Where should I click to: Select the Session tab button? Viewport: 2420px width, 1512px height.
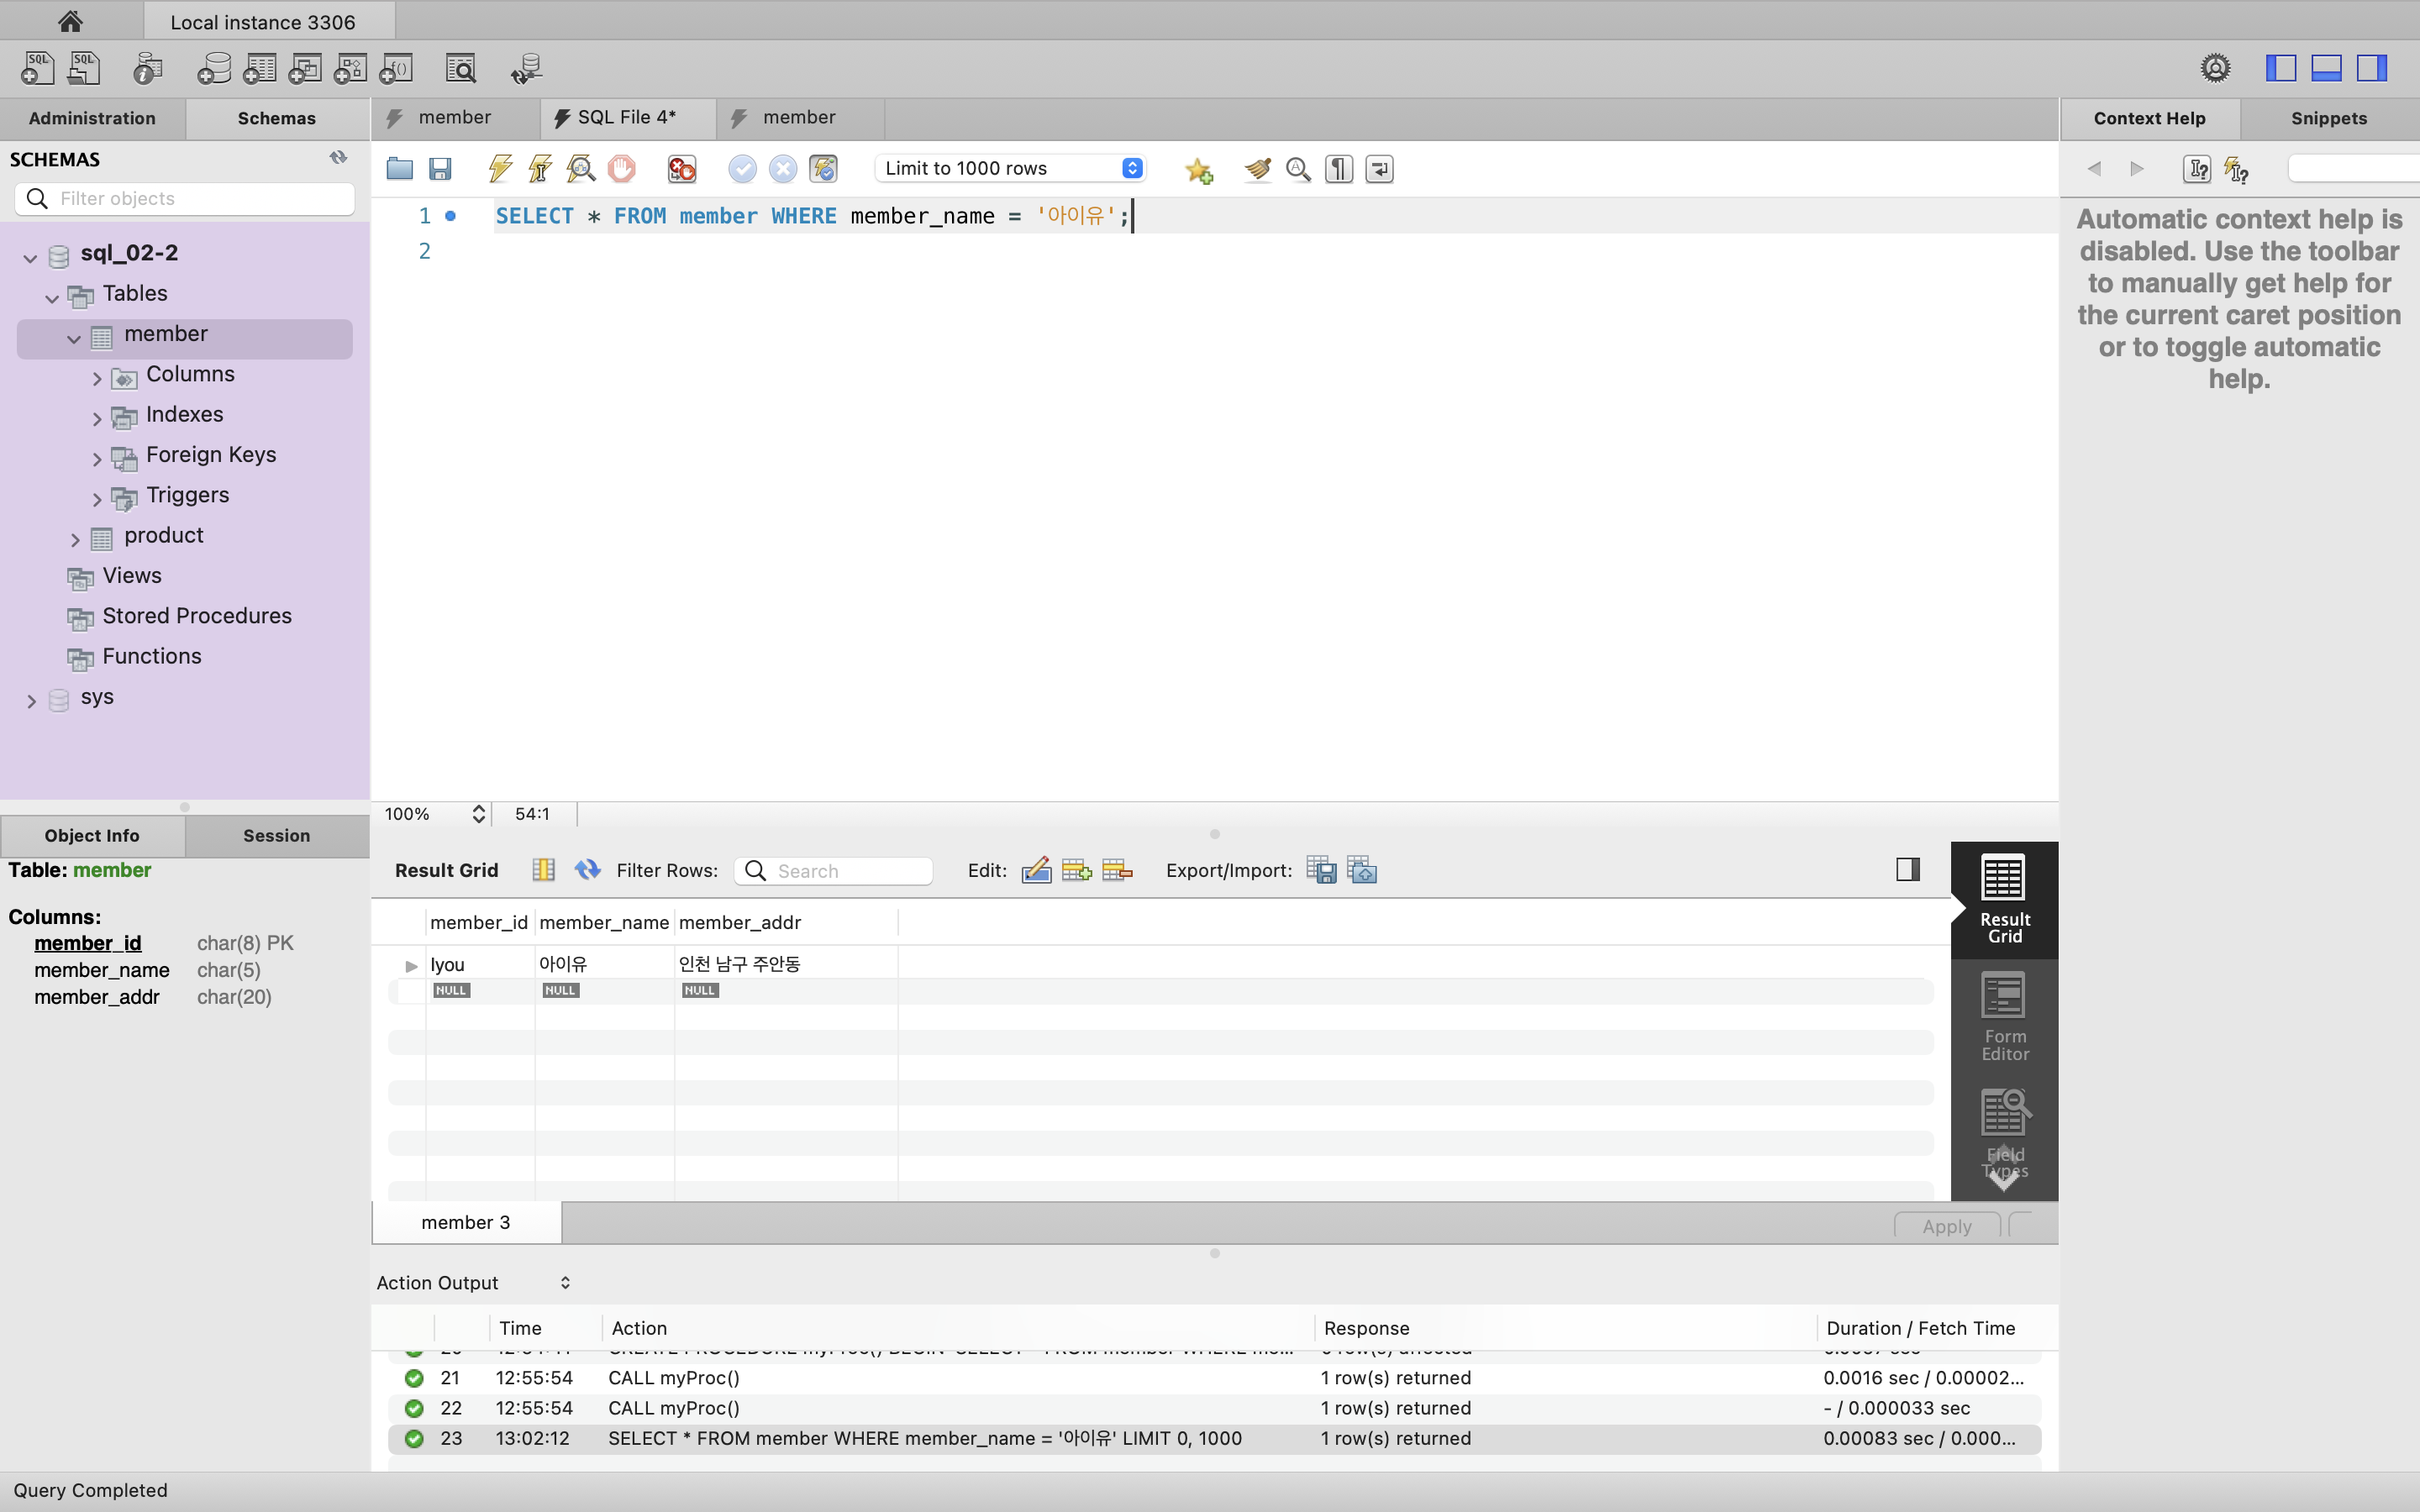pos(276,835)
